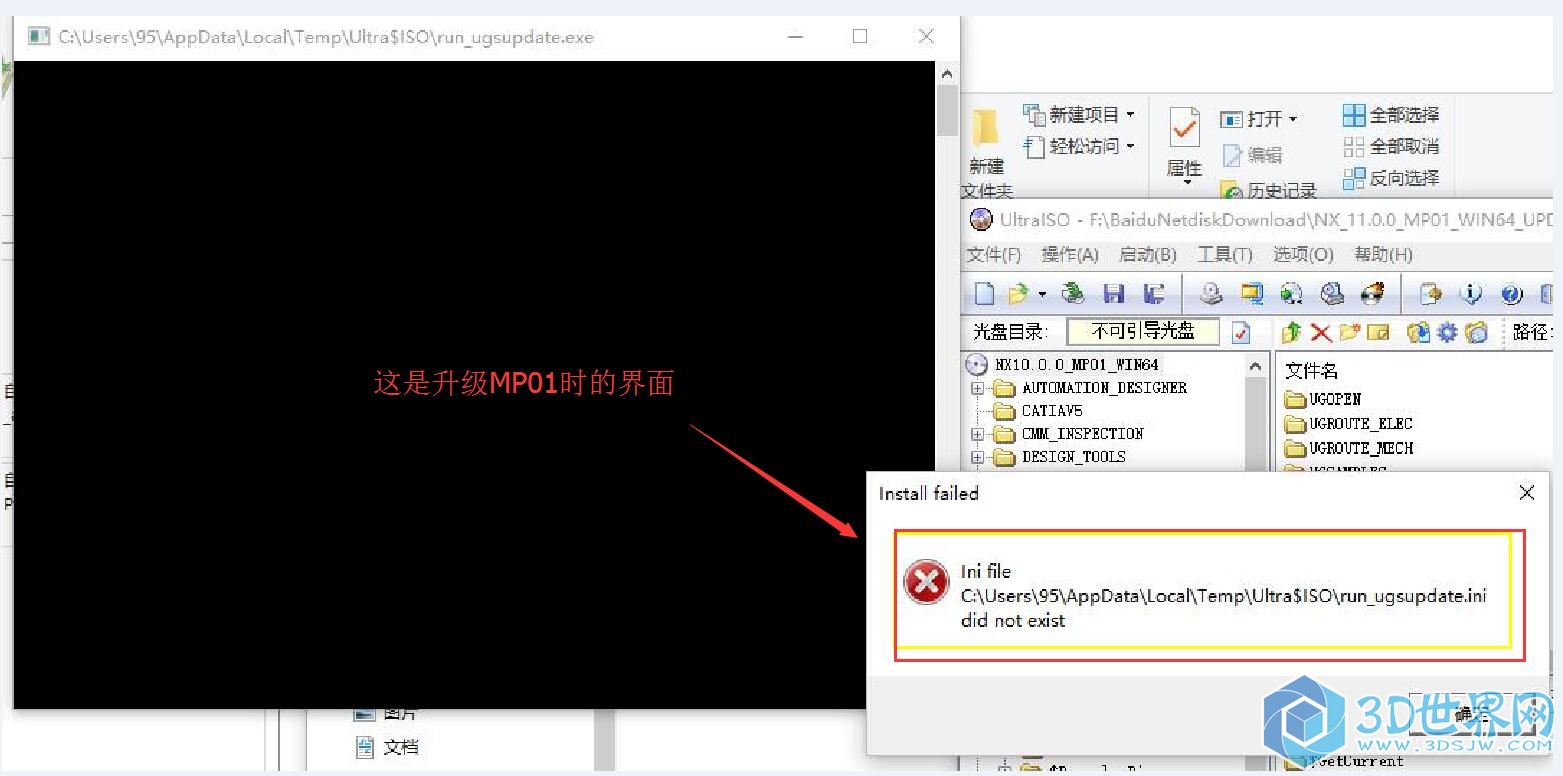Open the 操作(A) menu in UltraISO

(x=1070, y=255)
